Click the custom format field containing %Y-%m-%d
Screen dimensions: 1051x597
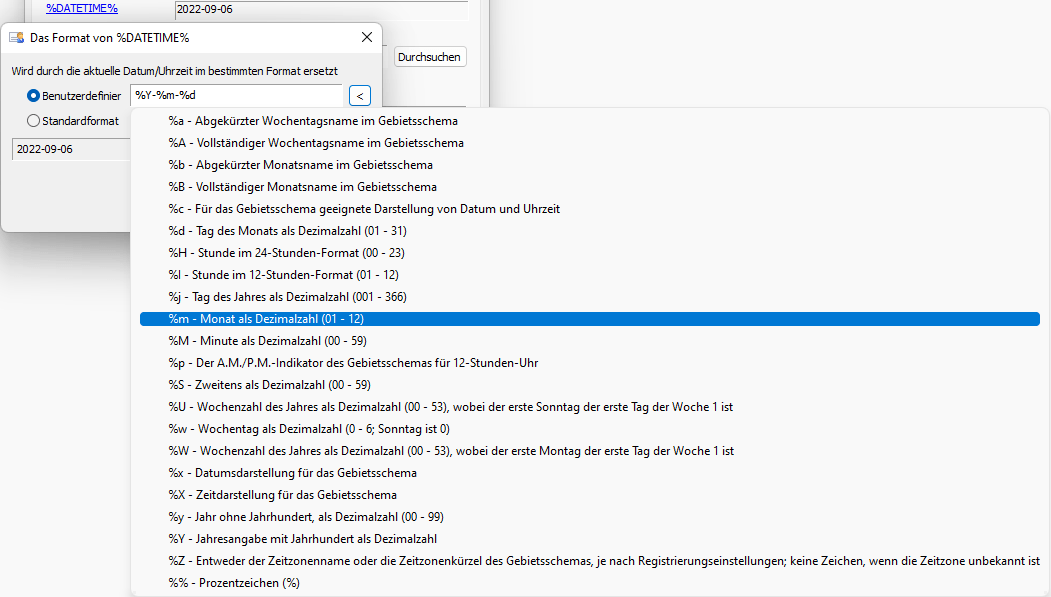coord(237,95)
